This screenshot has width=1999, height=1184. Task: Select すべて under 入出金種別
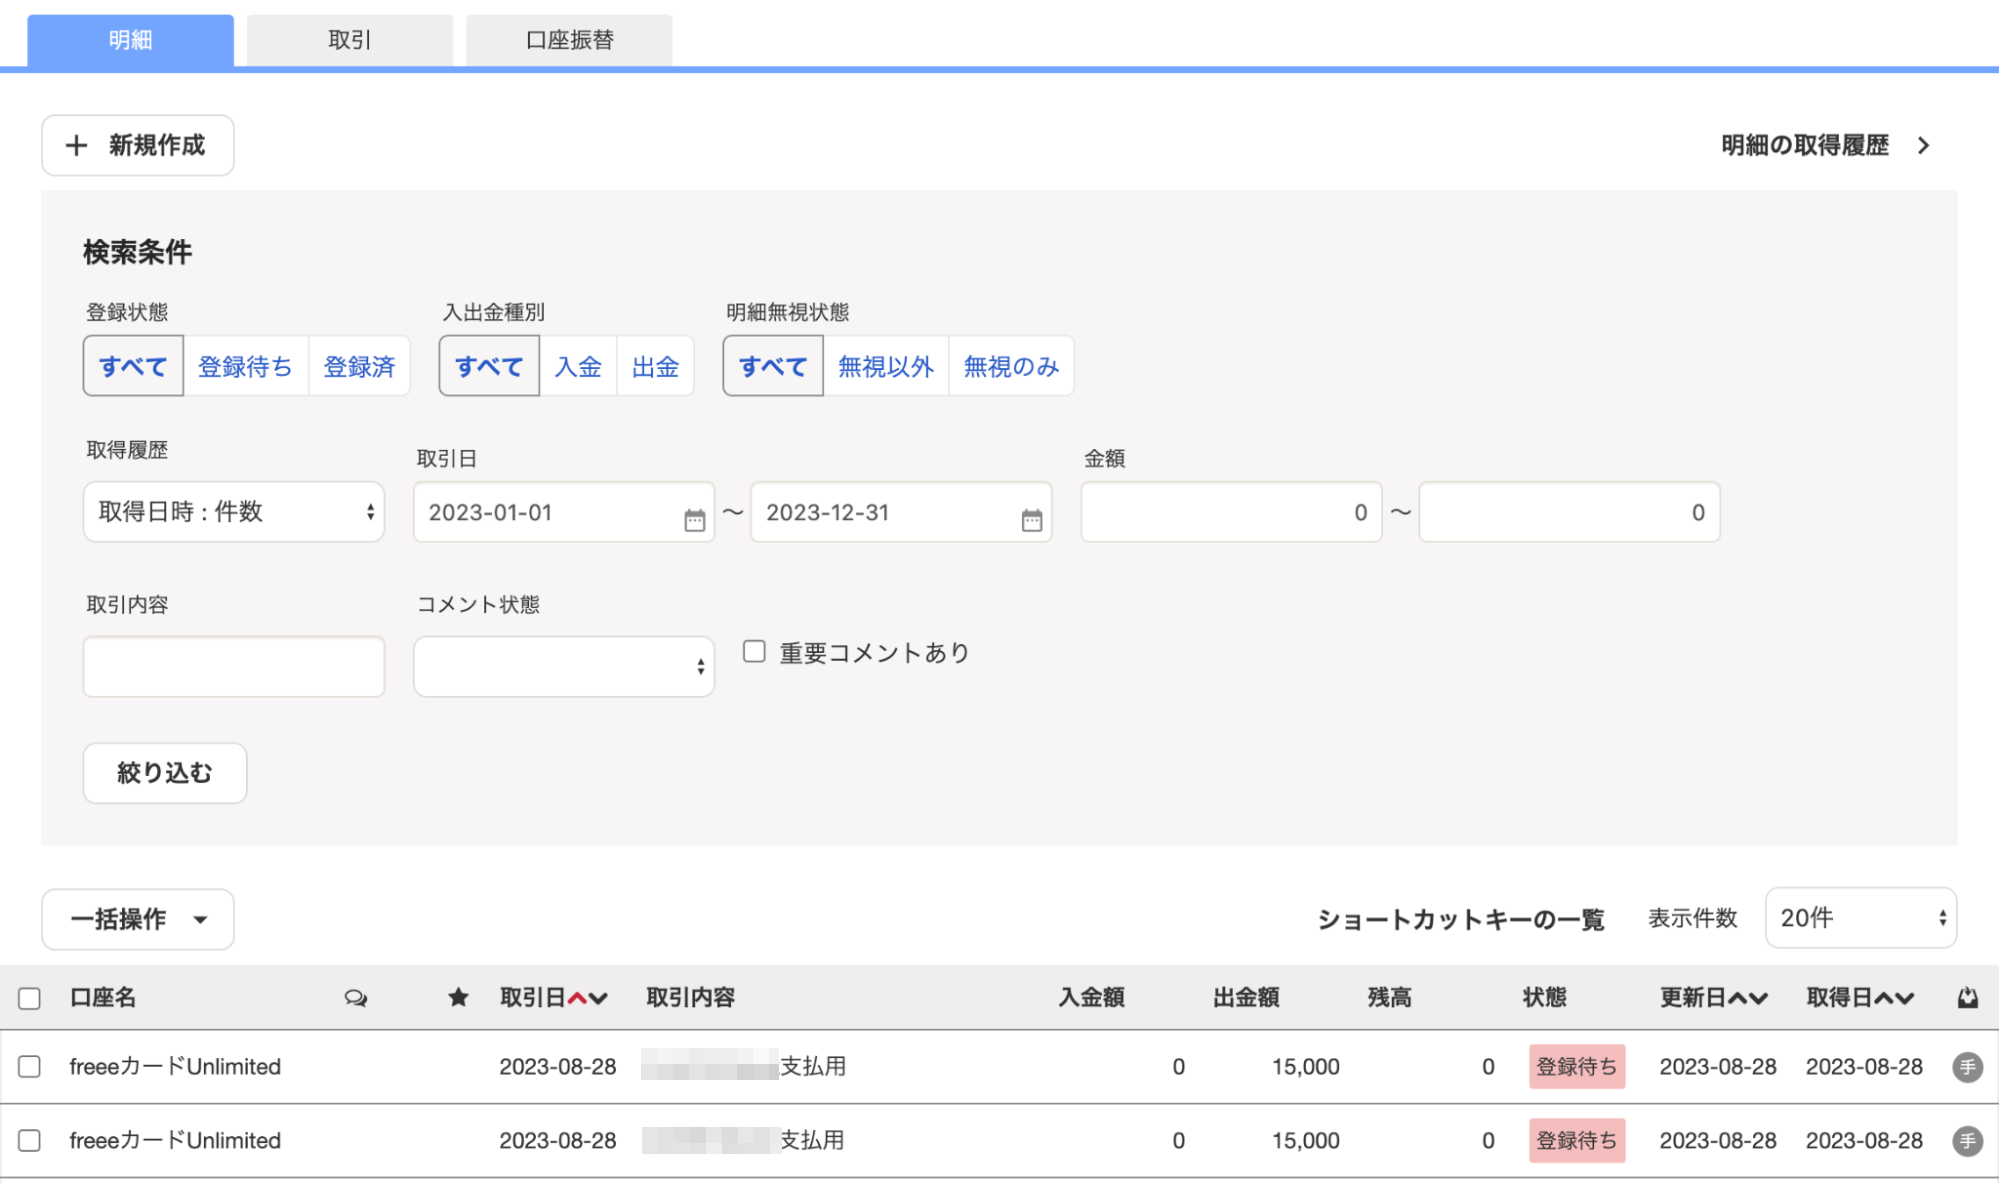pos(489,367)
